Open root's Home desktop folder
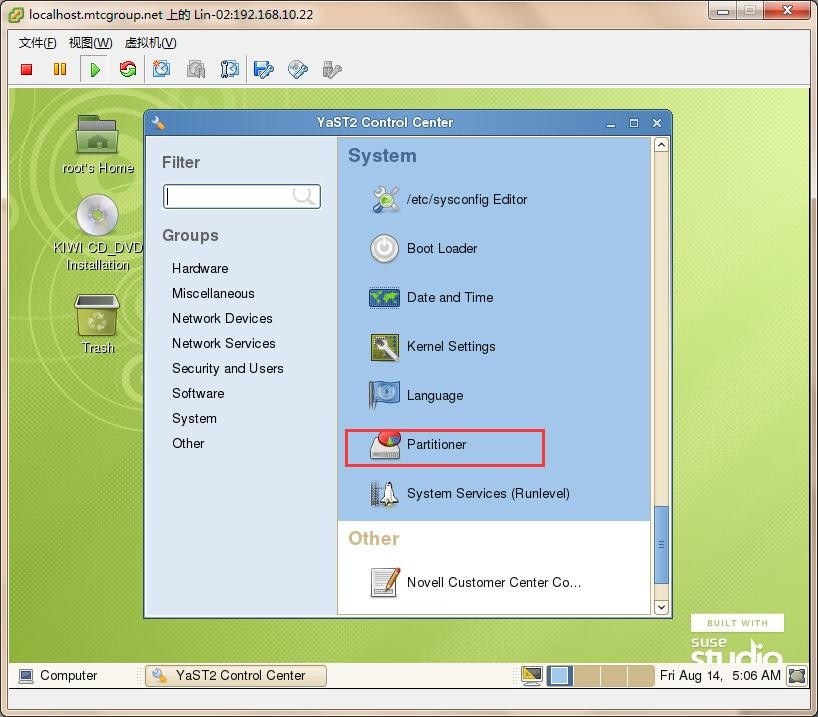This screenshot has width=818, height=717. [98, 145]
